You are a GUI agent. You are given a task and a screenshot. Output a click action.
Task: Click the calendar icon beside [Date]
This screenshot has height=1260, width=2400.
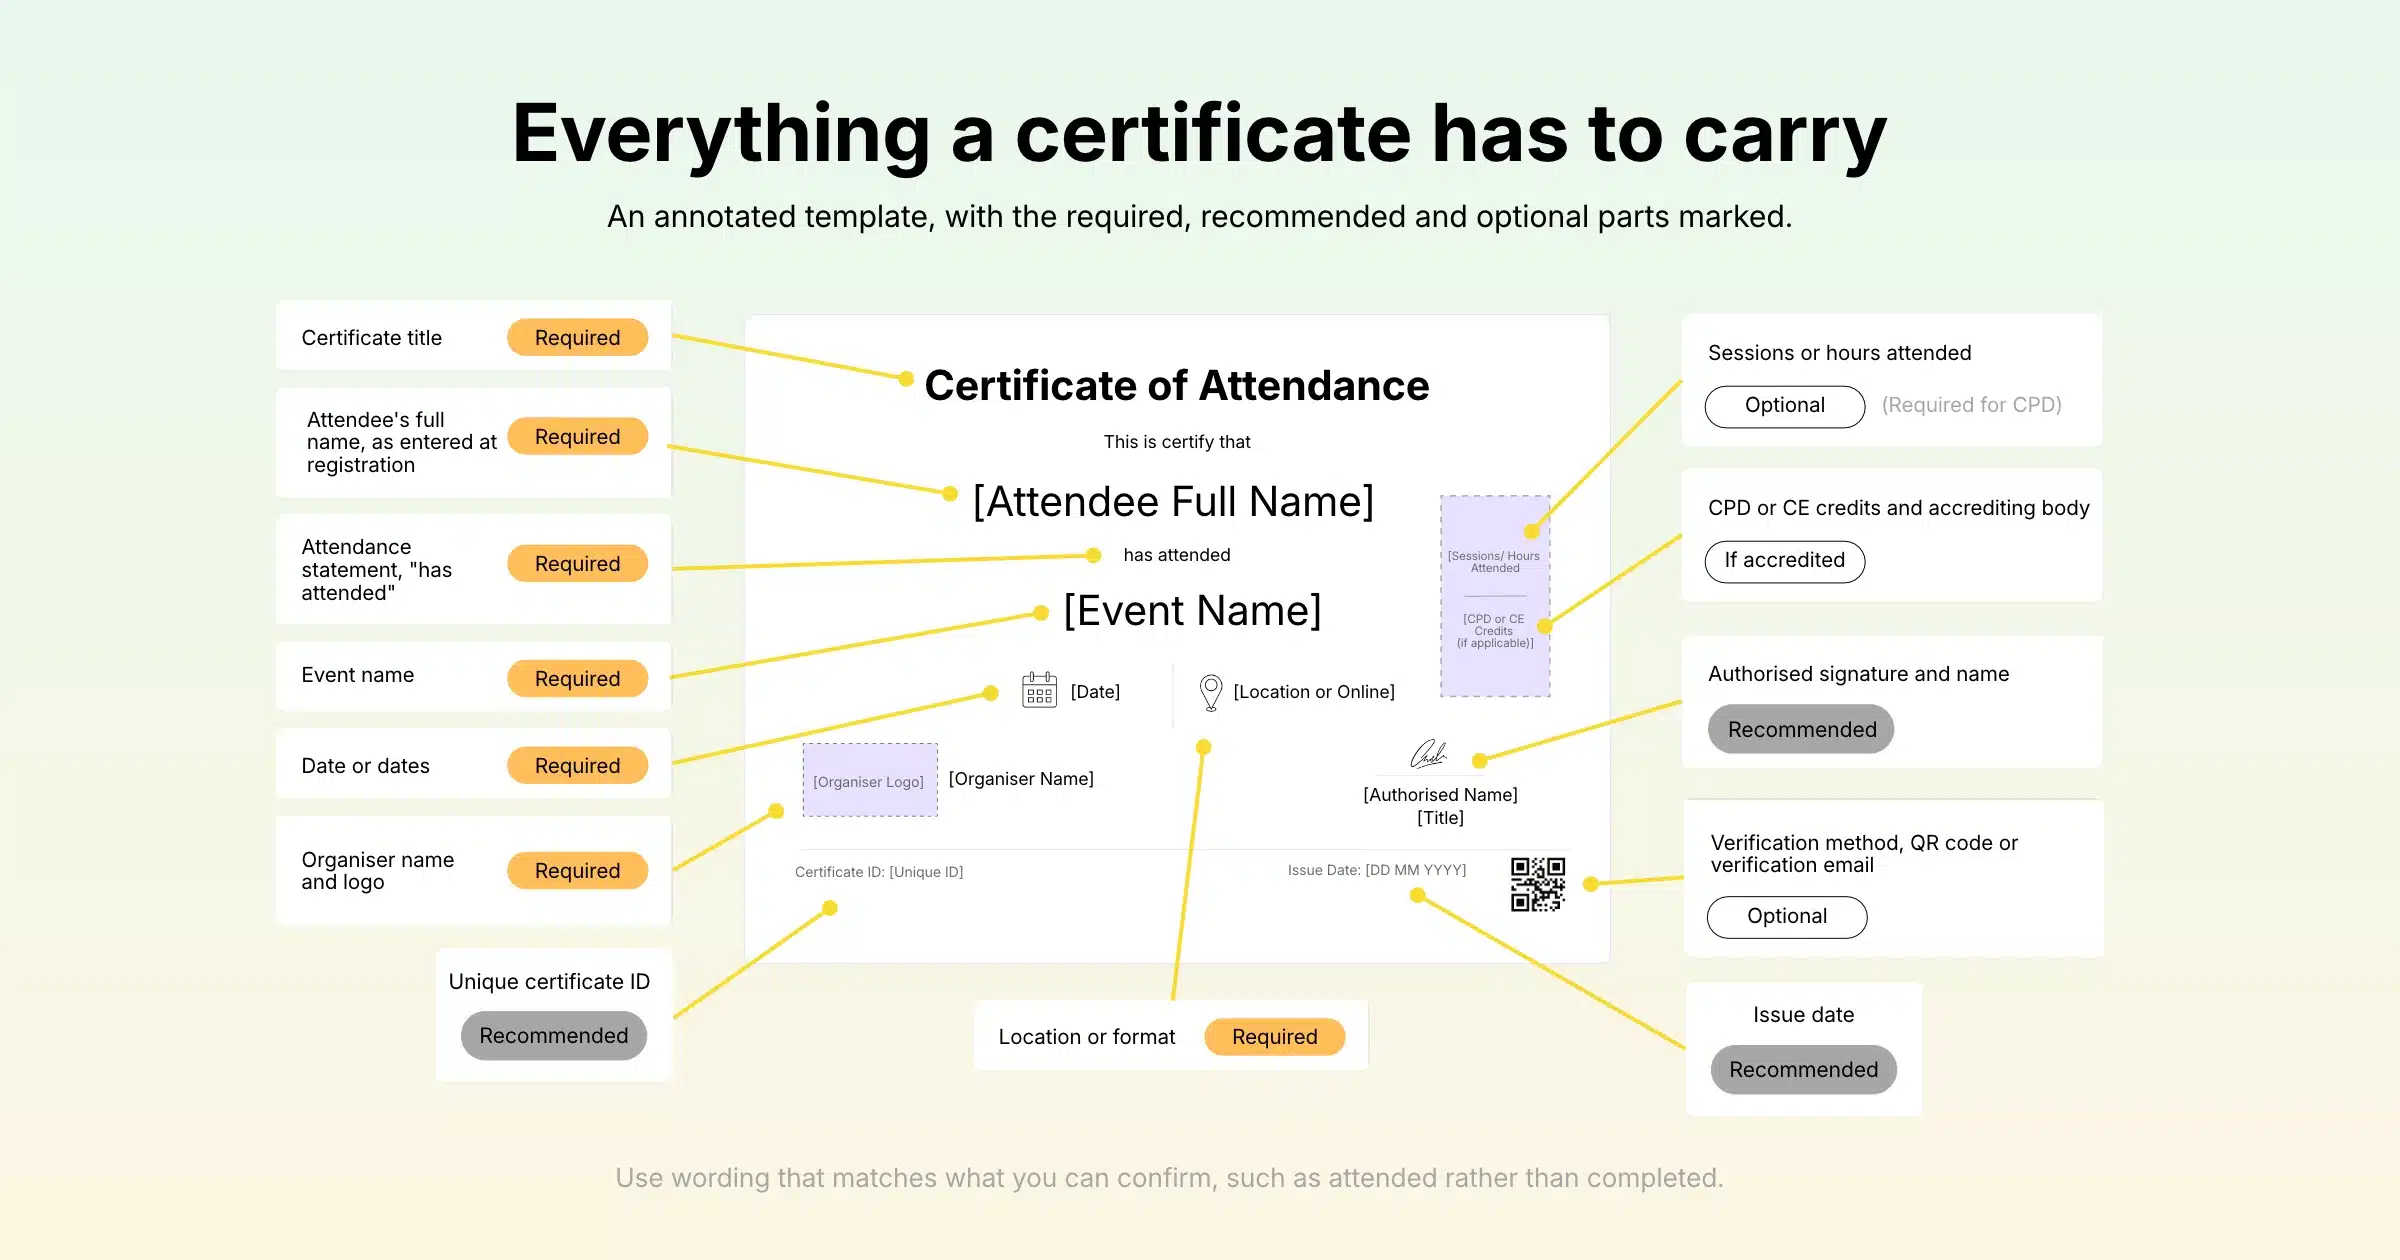pyautogui.click(x=1039, y=690)
